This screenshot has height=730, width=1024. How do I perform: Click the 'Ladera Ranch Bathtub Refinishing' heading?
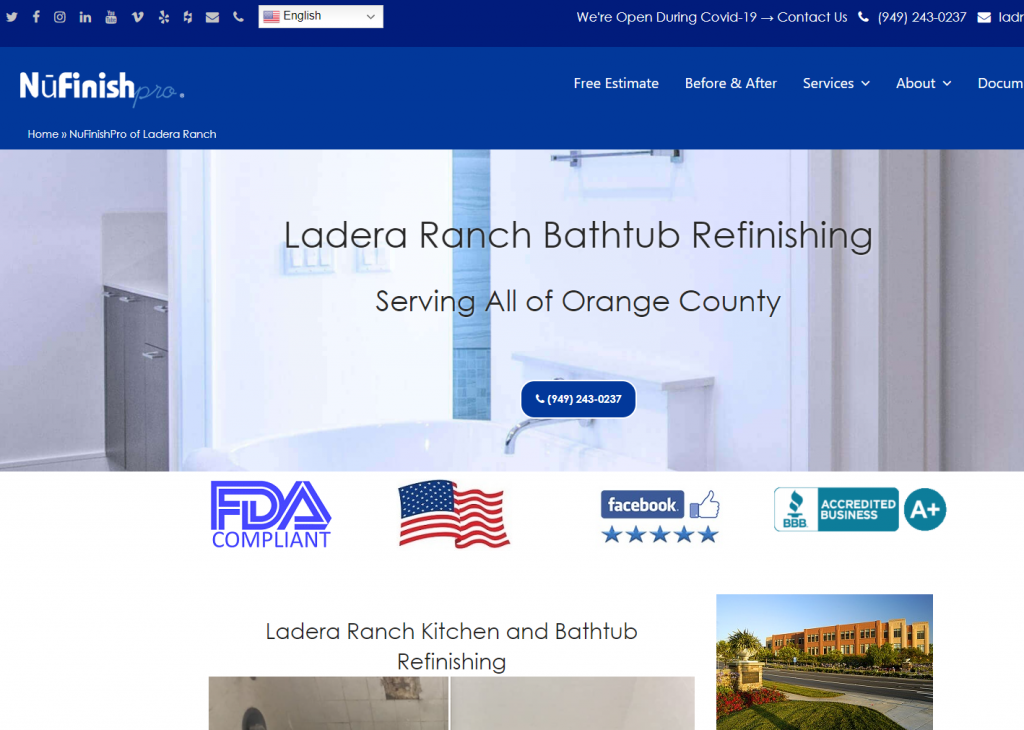pos(578,235)
